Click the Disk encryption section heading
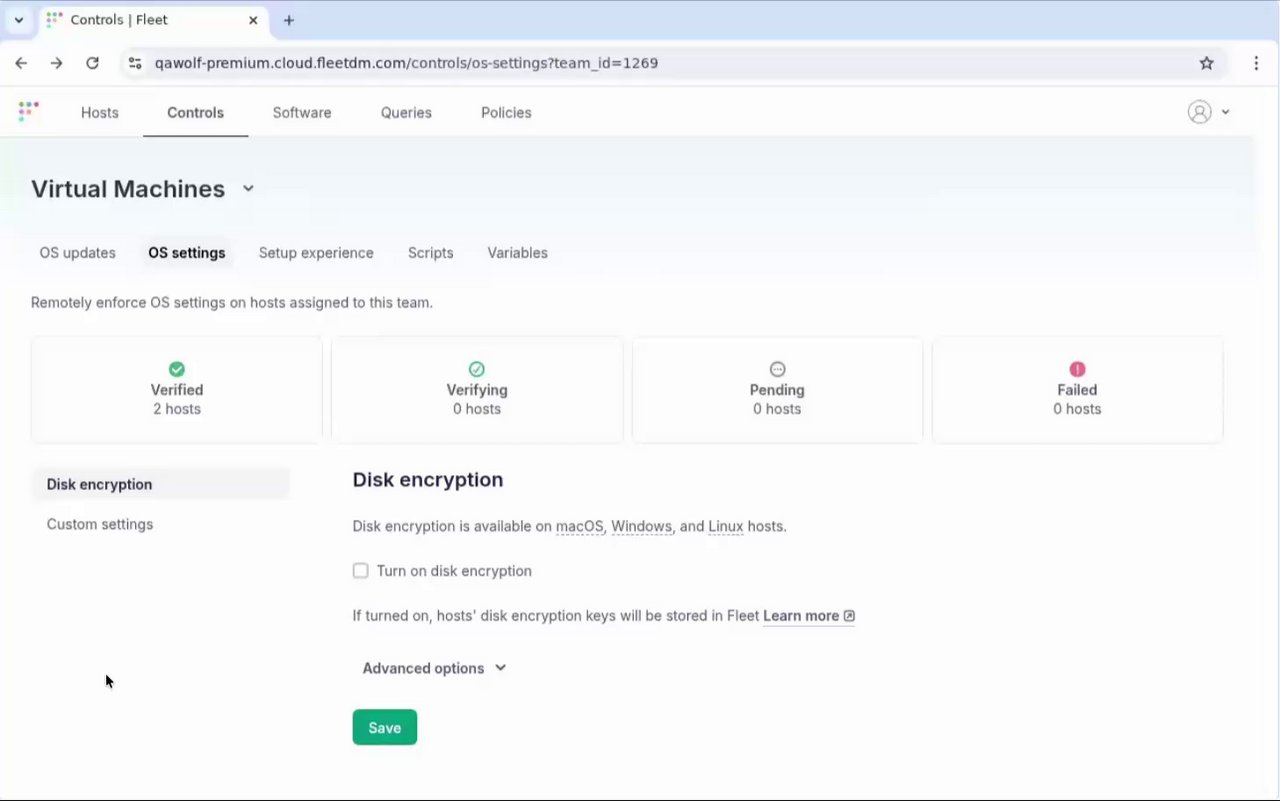This screenshot has height=801, width=1280. click(428, 480)
